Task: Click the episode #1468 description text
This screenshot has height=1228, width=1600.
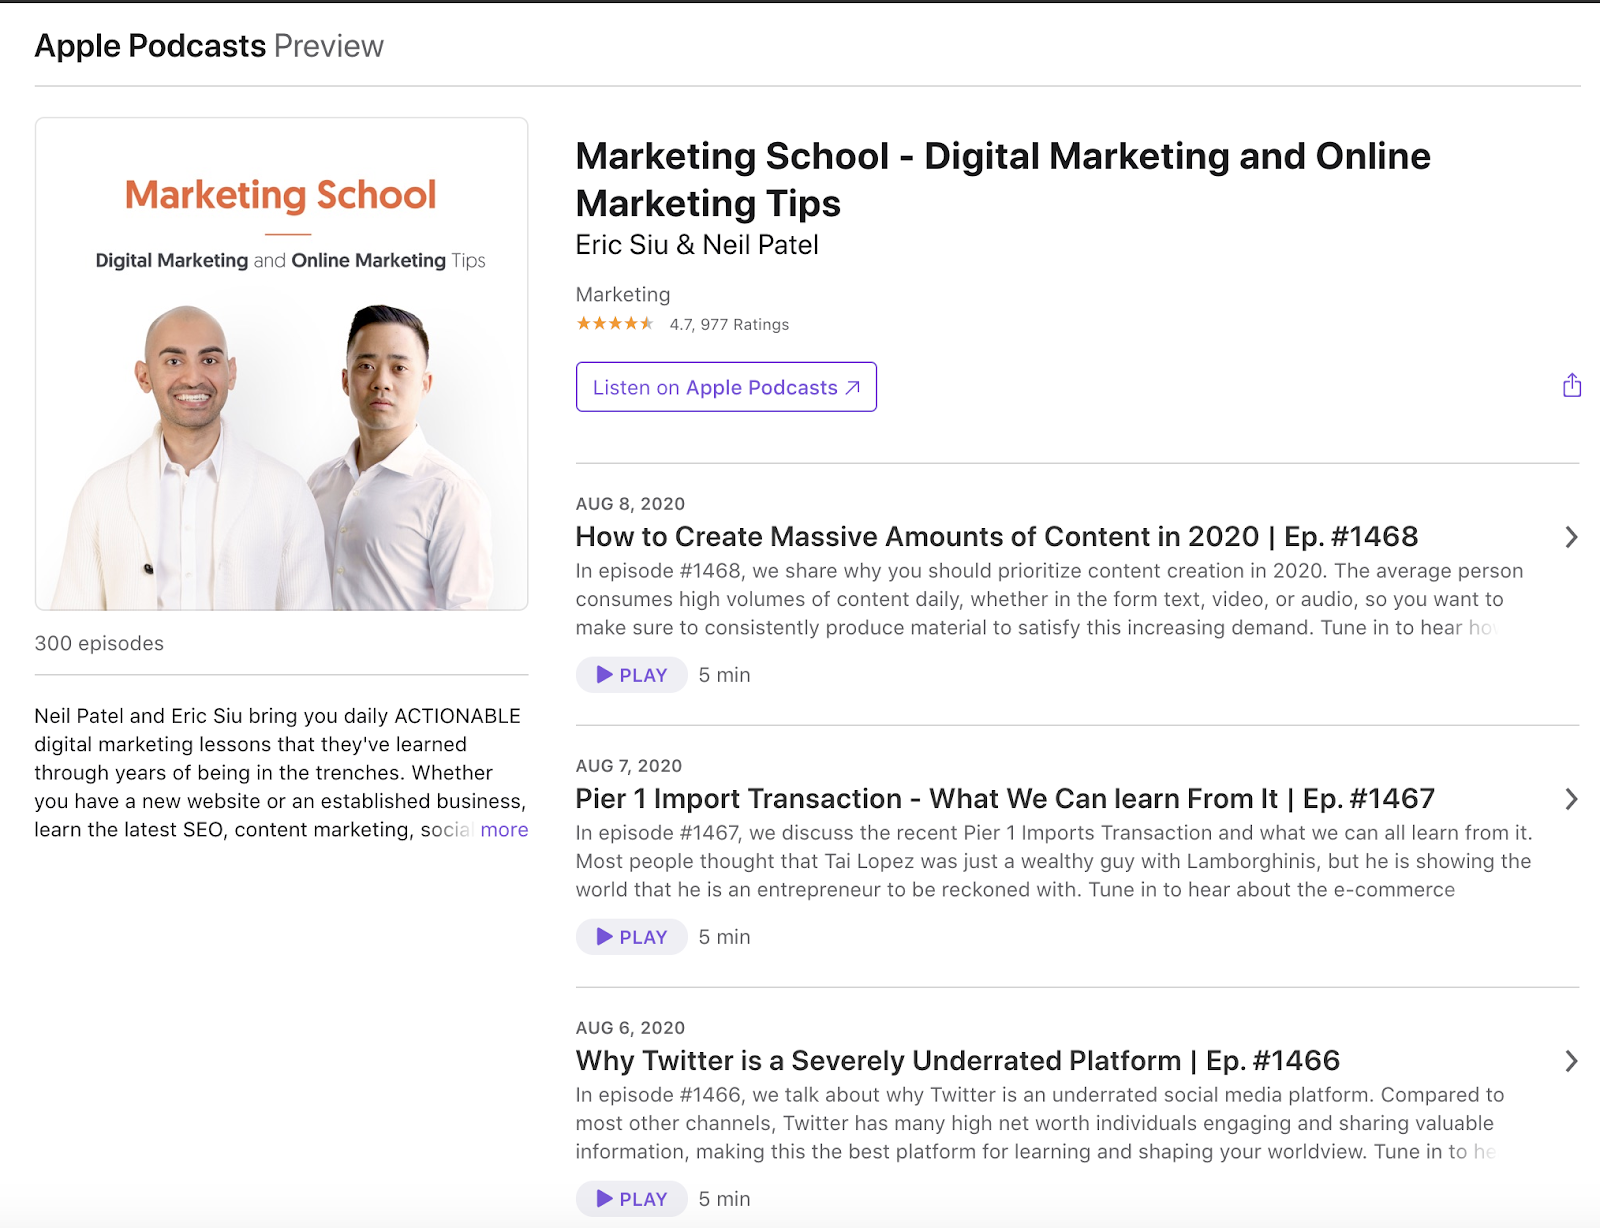Action: point(1049,599)
